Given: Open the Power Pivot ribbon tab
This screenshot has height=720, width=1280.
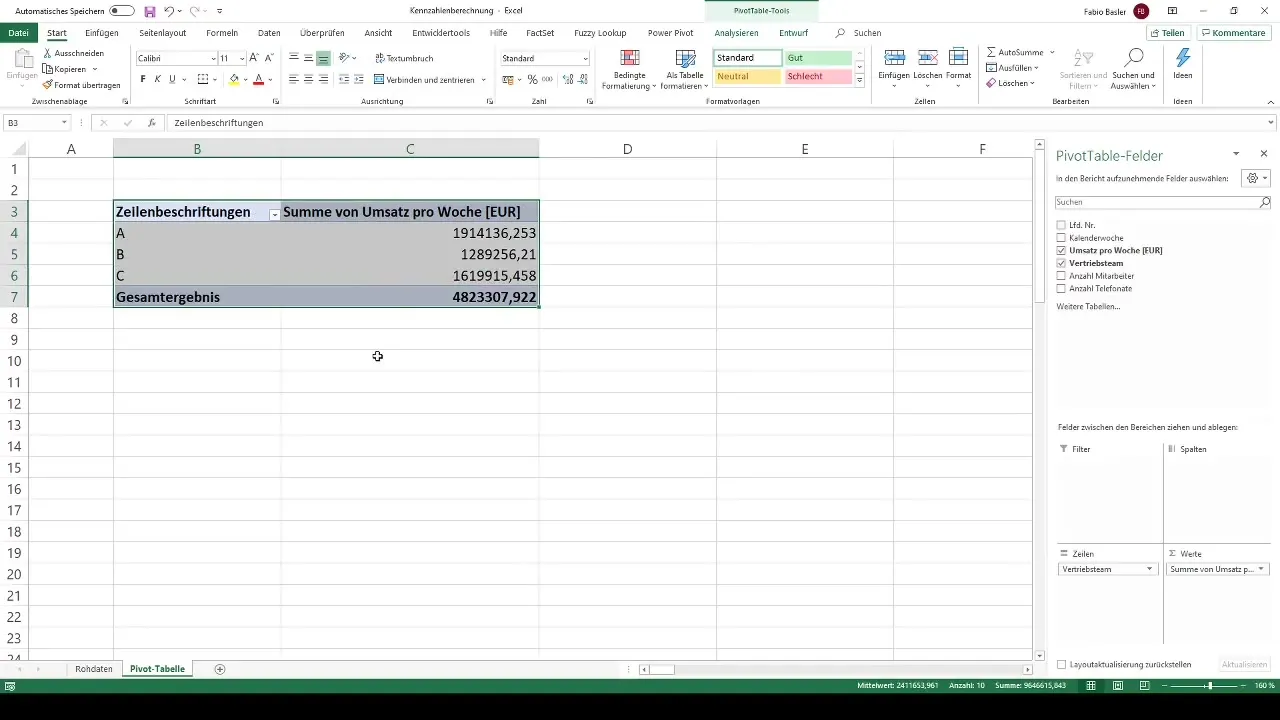Looking at the screenshot, I should (670, 33).
